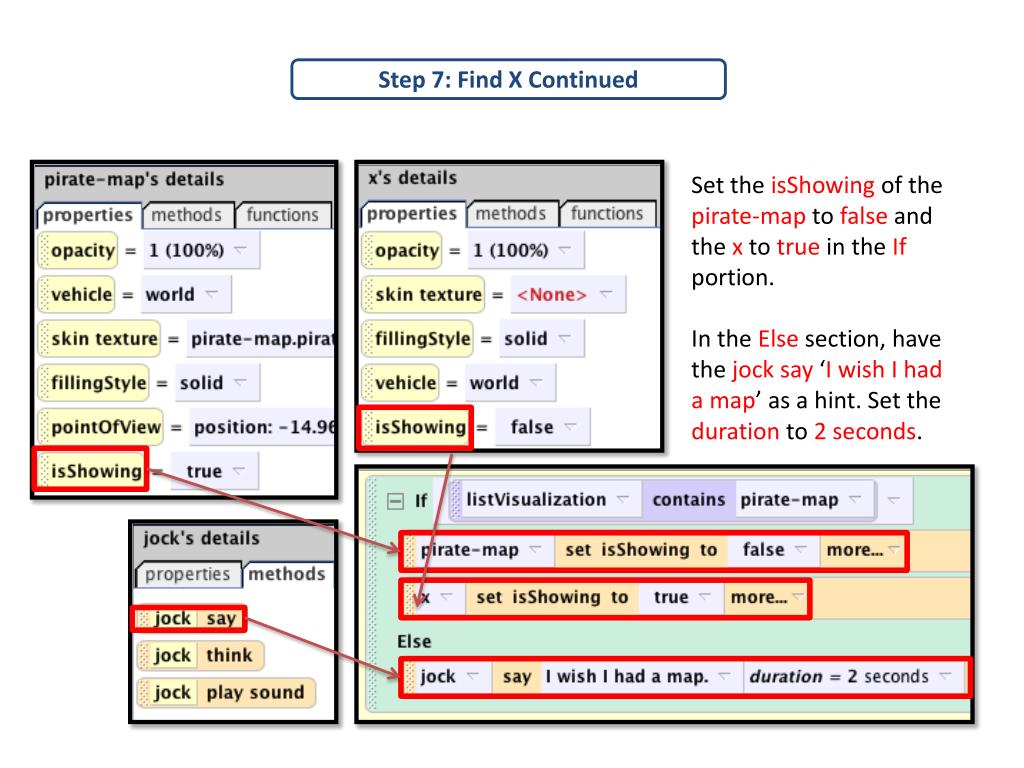Click x's isShowing property tile
1024x768 pixels.
tap(415, 427)
